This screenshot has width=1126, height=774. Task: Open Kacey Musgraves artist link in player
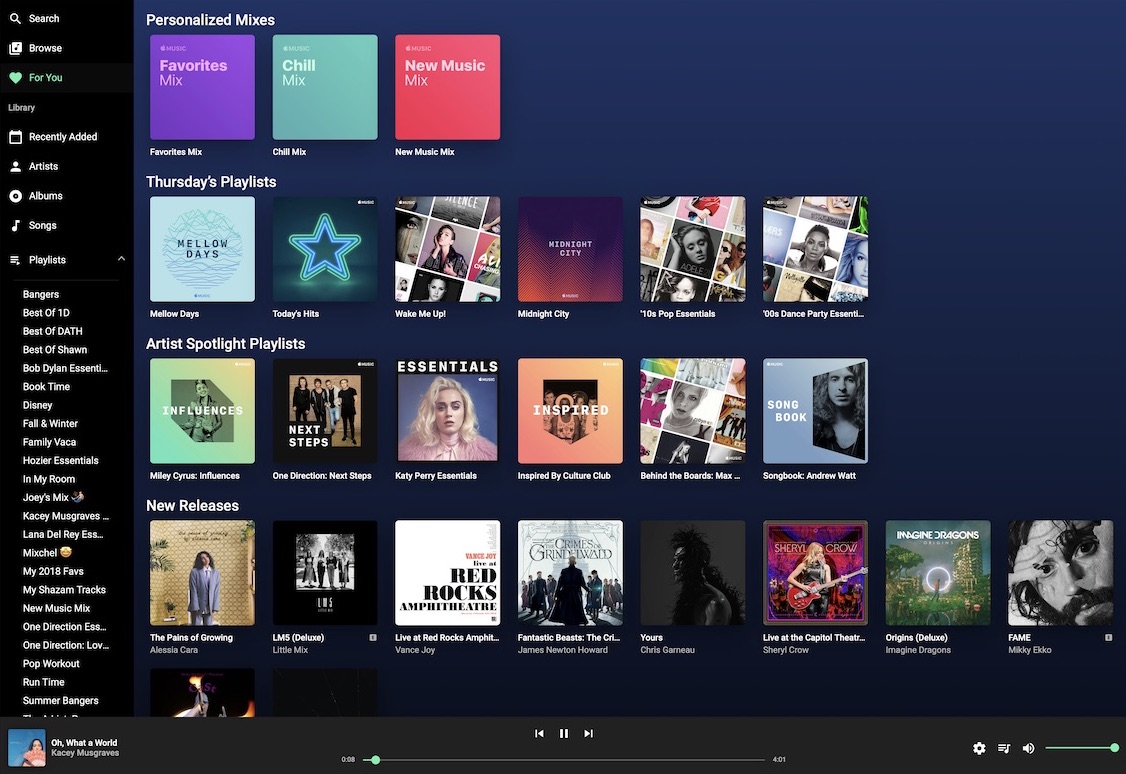tap(85, 753)
